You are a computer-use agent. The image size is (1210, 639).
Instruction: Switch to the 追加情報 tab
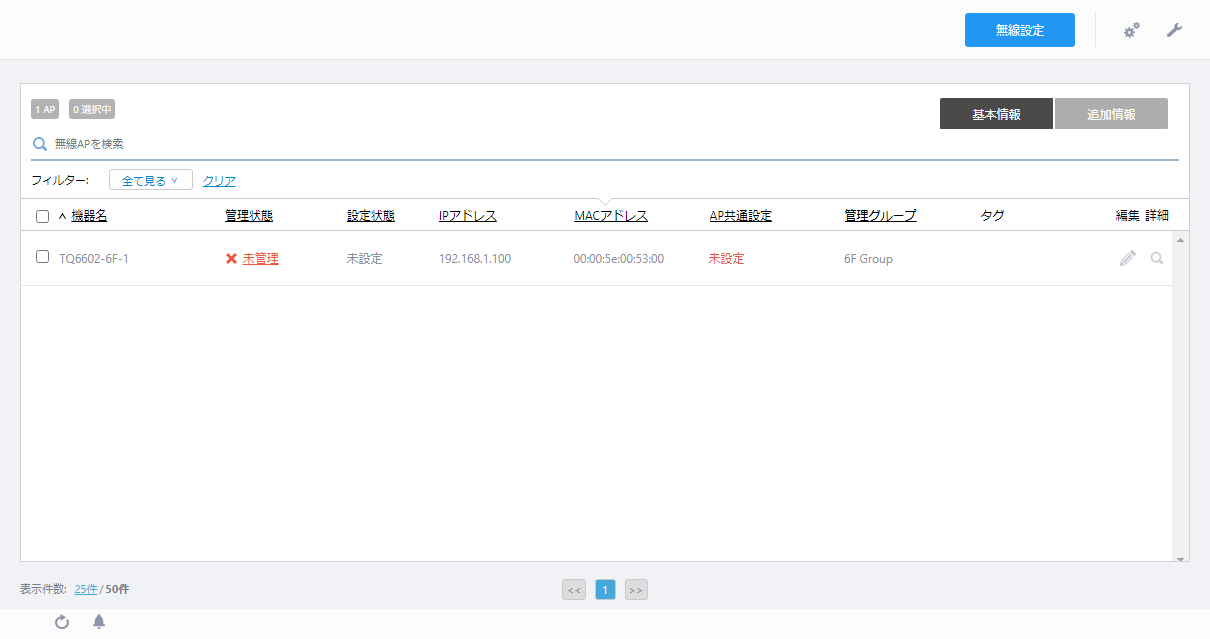pos(1111,114)
